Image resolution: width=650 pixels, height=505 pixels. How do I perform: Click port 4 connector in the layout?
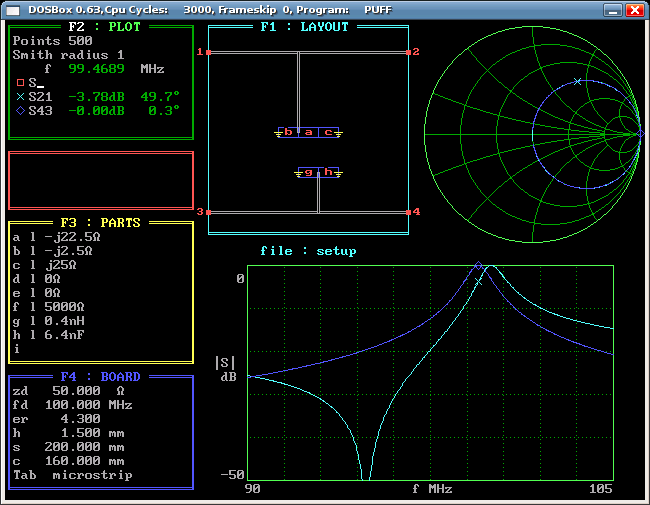coord(408,212)
